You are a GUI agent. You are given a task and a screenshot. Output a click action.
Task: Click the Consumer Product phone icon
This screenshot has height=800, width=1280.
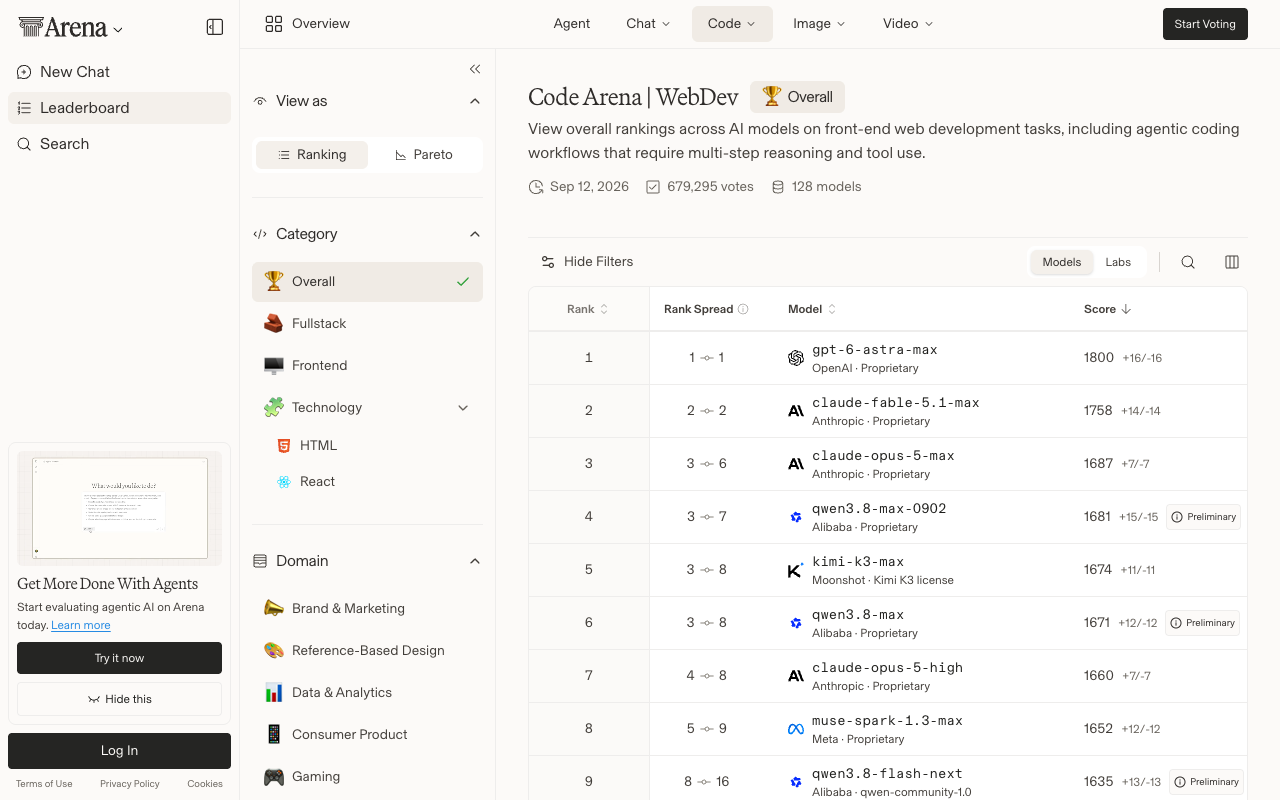(x=274, y=734)
